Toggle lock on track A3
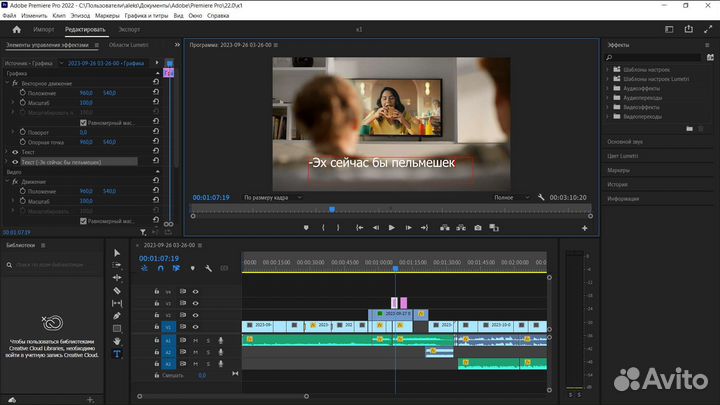 [157, 364]
